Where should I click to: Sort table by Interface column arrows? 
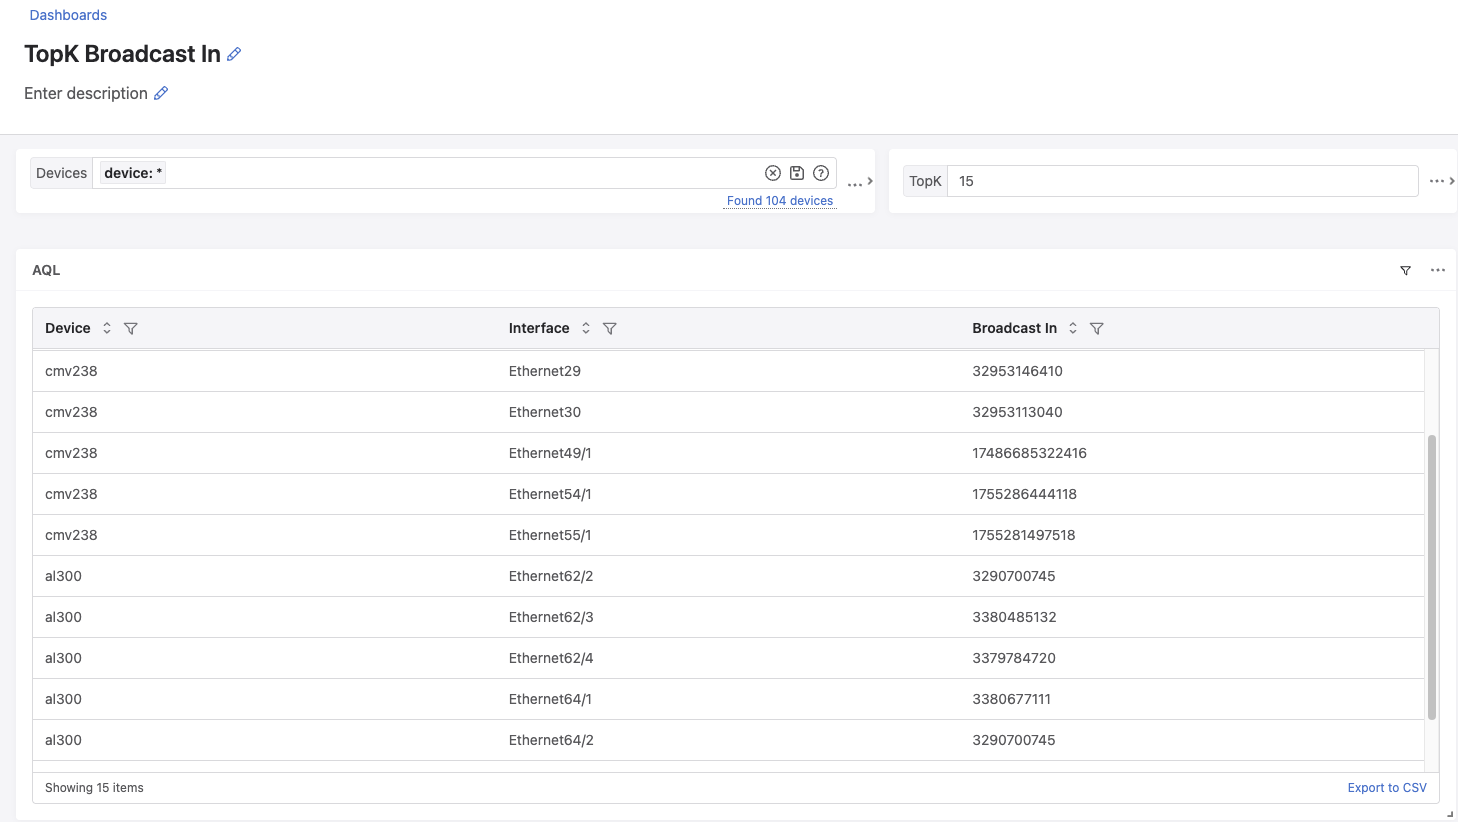tap(586, 328)
